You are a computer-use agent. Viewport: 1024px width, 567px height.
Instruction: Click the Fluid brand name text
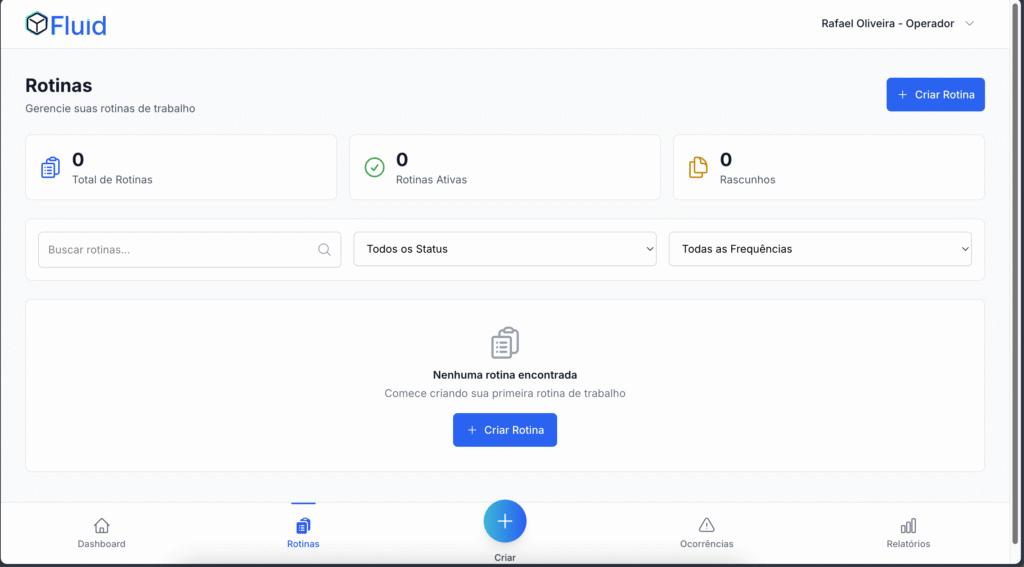click(x=79, y=25)
